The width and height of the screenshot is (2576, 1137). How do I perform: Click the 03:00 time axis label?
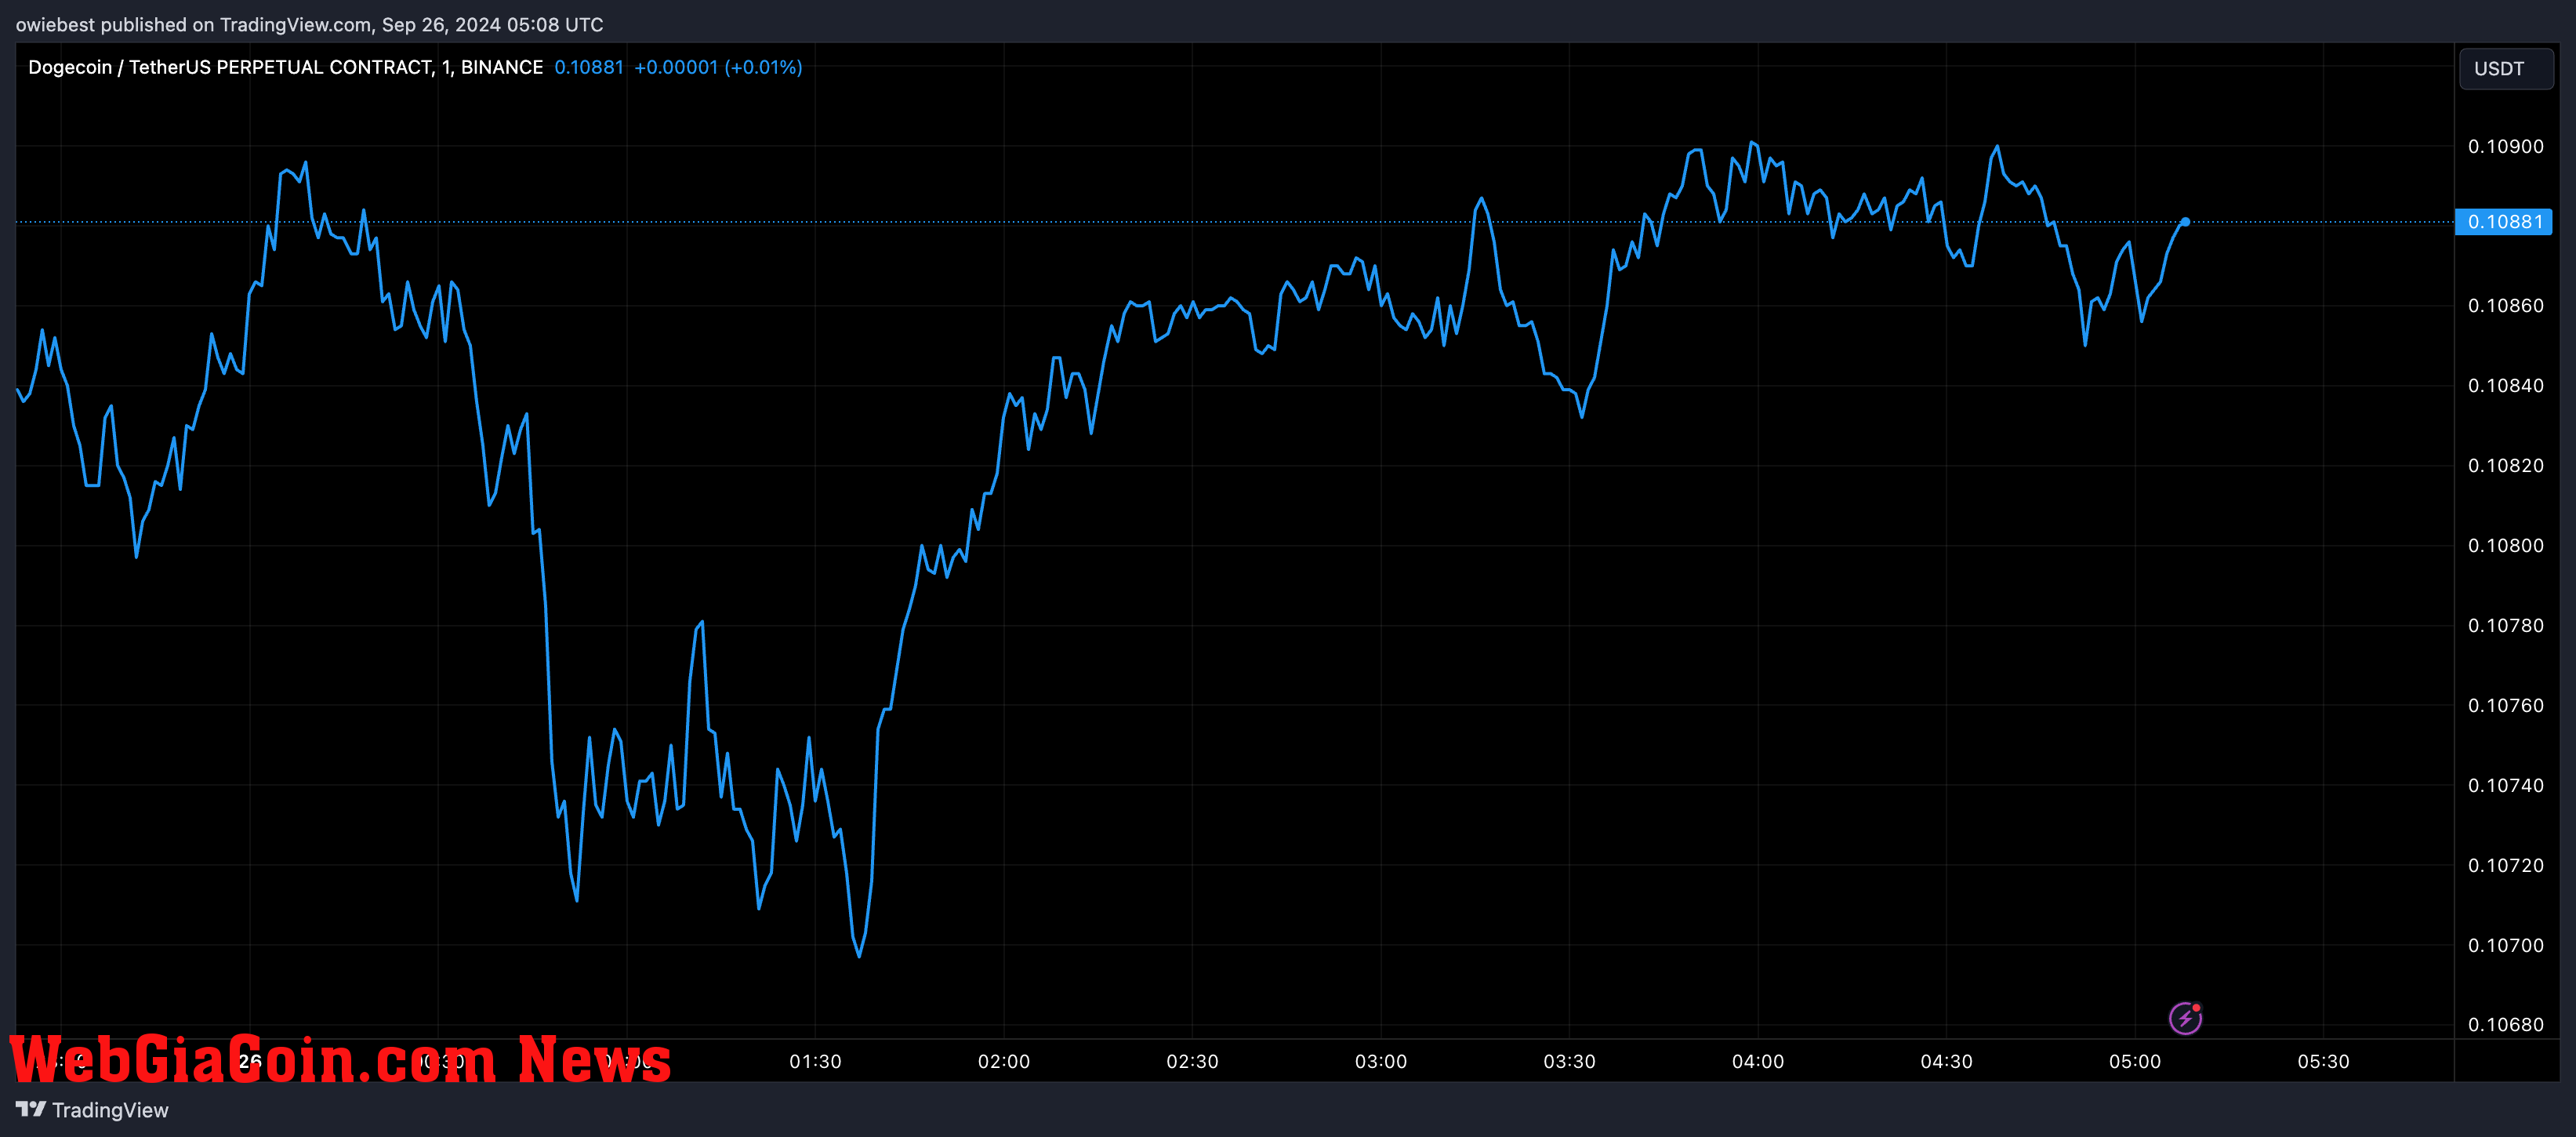point(1381,1062)
